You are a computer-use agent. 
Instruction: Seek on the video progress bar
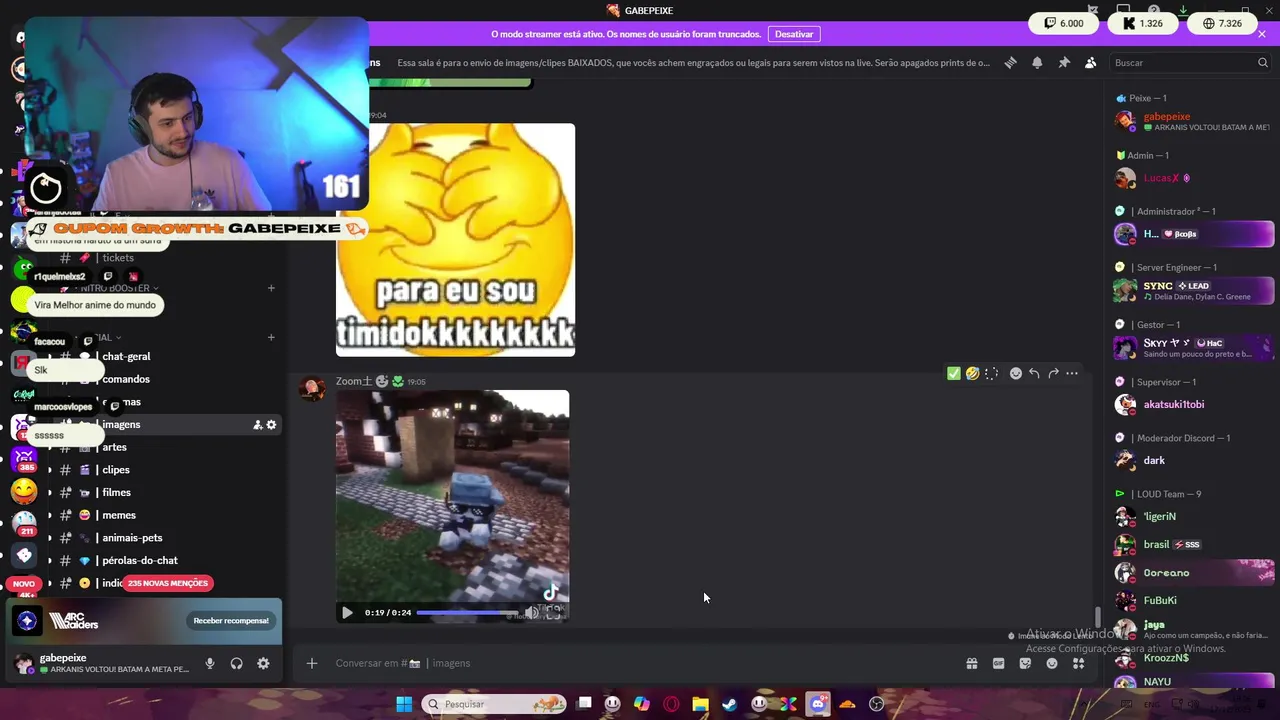click(467, 613)
